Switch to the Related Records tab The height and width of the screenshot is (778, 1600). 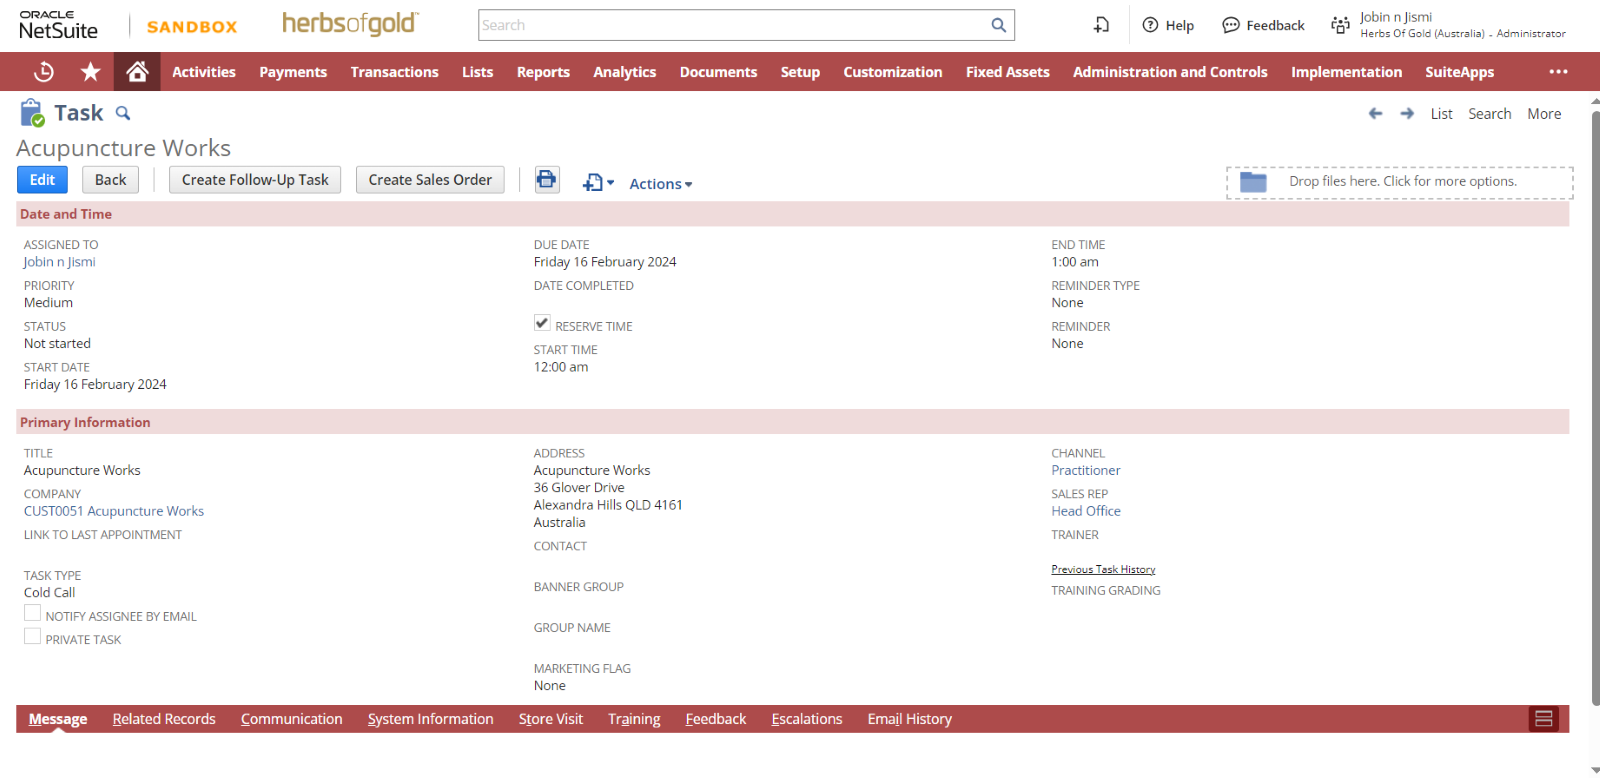(164, 719)
